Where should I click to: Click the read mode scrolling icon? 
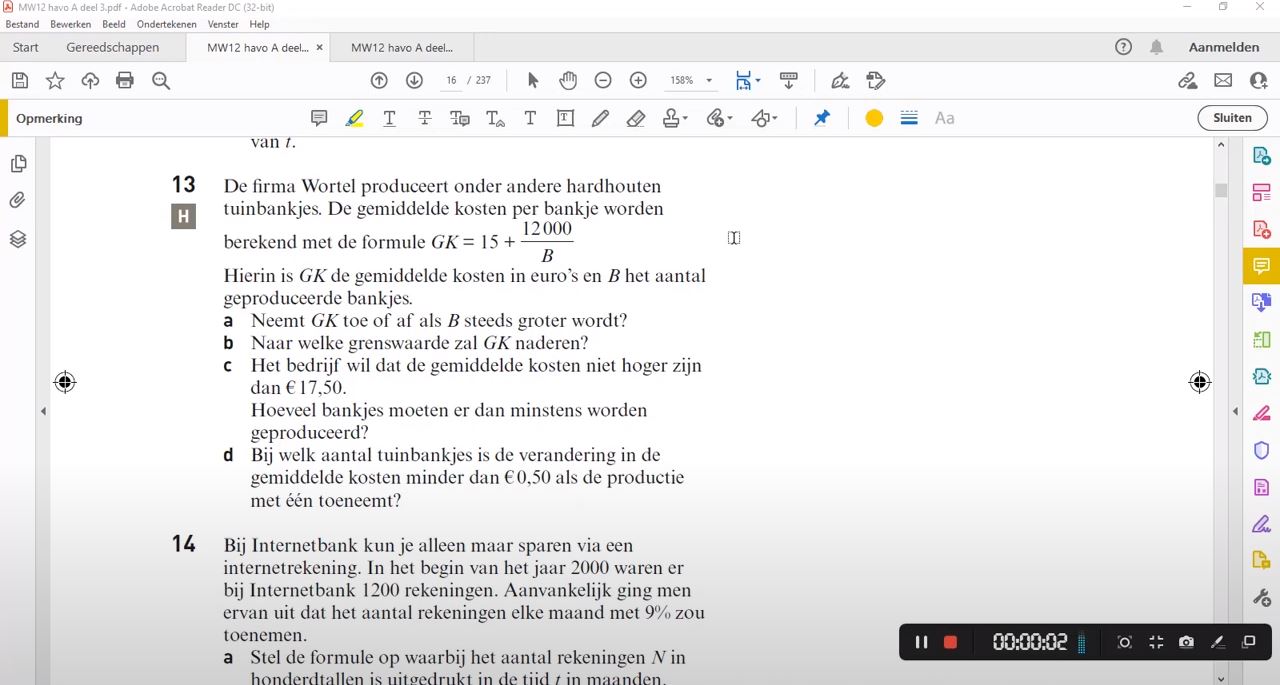[788, 80]
